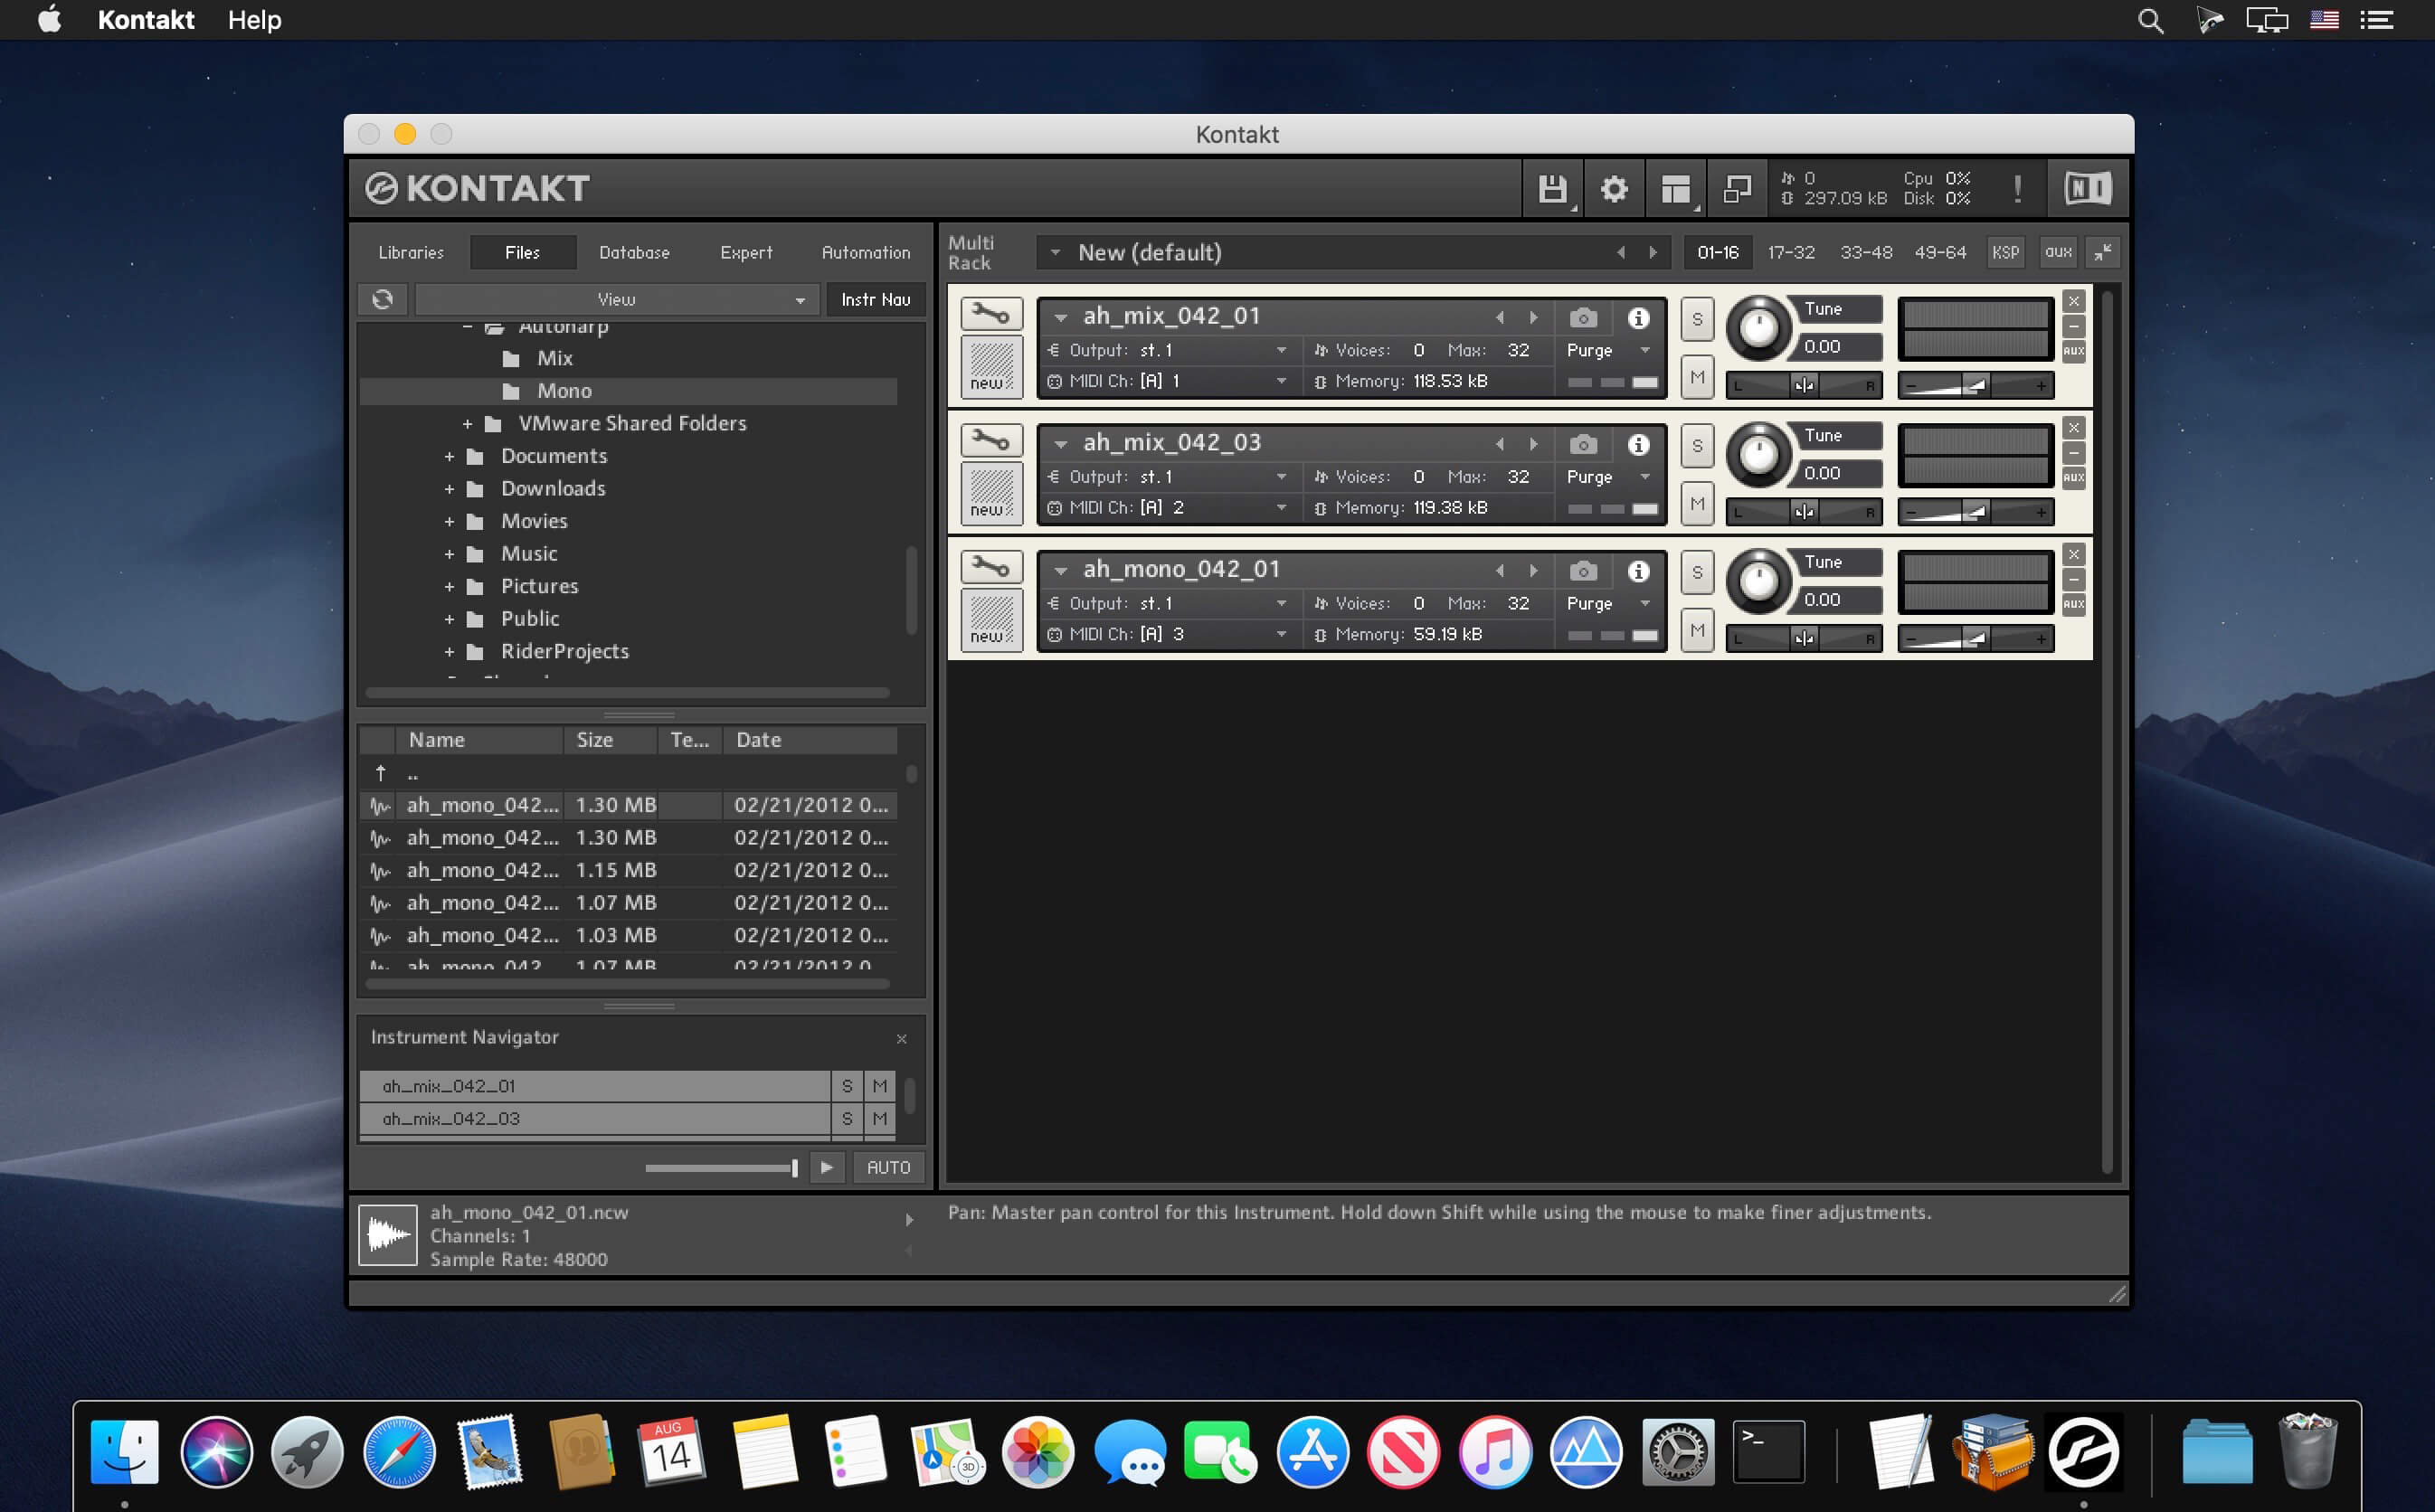Click the exclamation panic button
The height and width of the screenshot is (1512, 2435).
(2017, 188)
